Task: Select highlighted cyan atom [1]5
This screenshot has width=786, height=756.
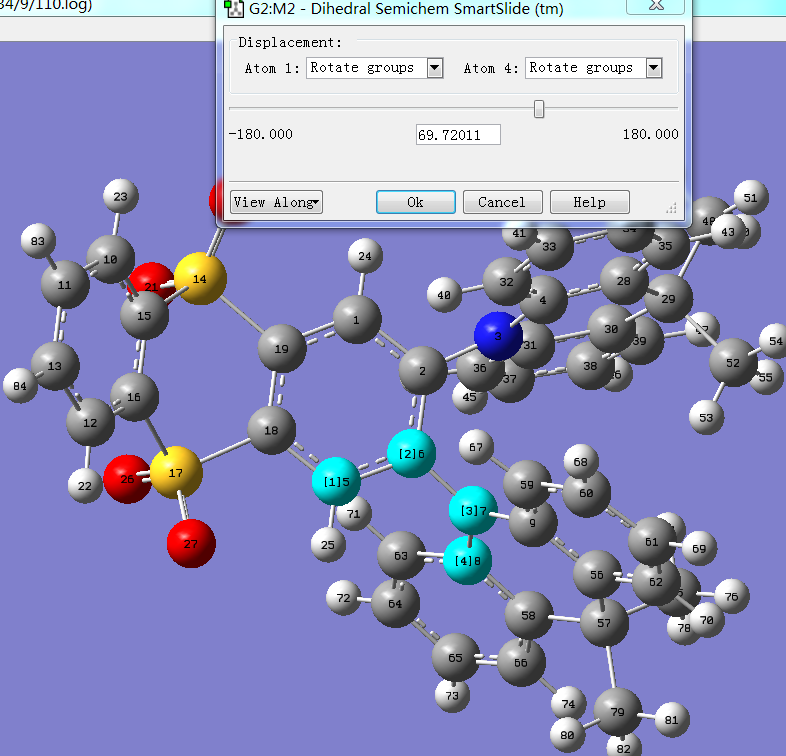Action: pos(336,481)
